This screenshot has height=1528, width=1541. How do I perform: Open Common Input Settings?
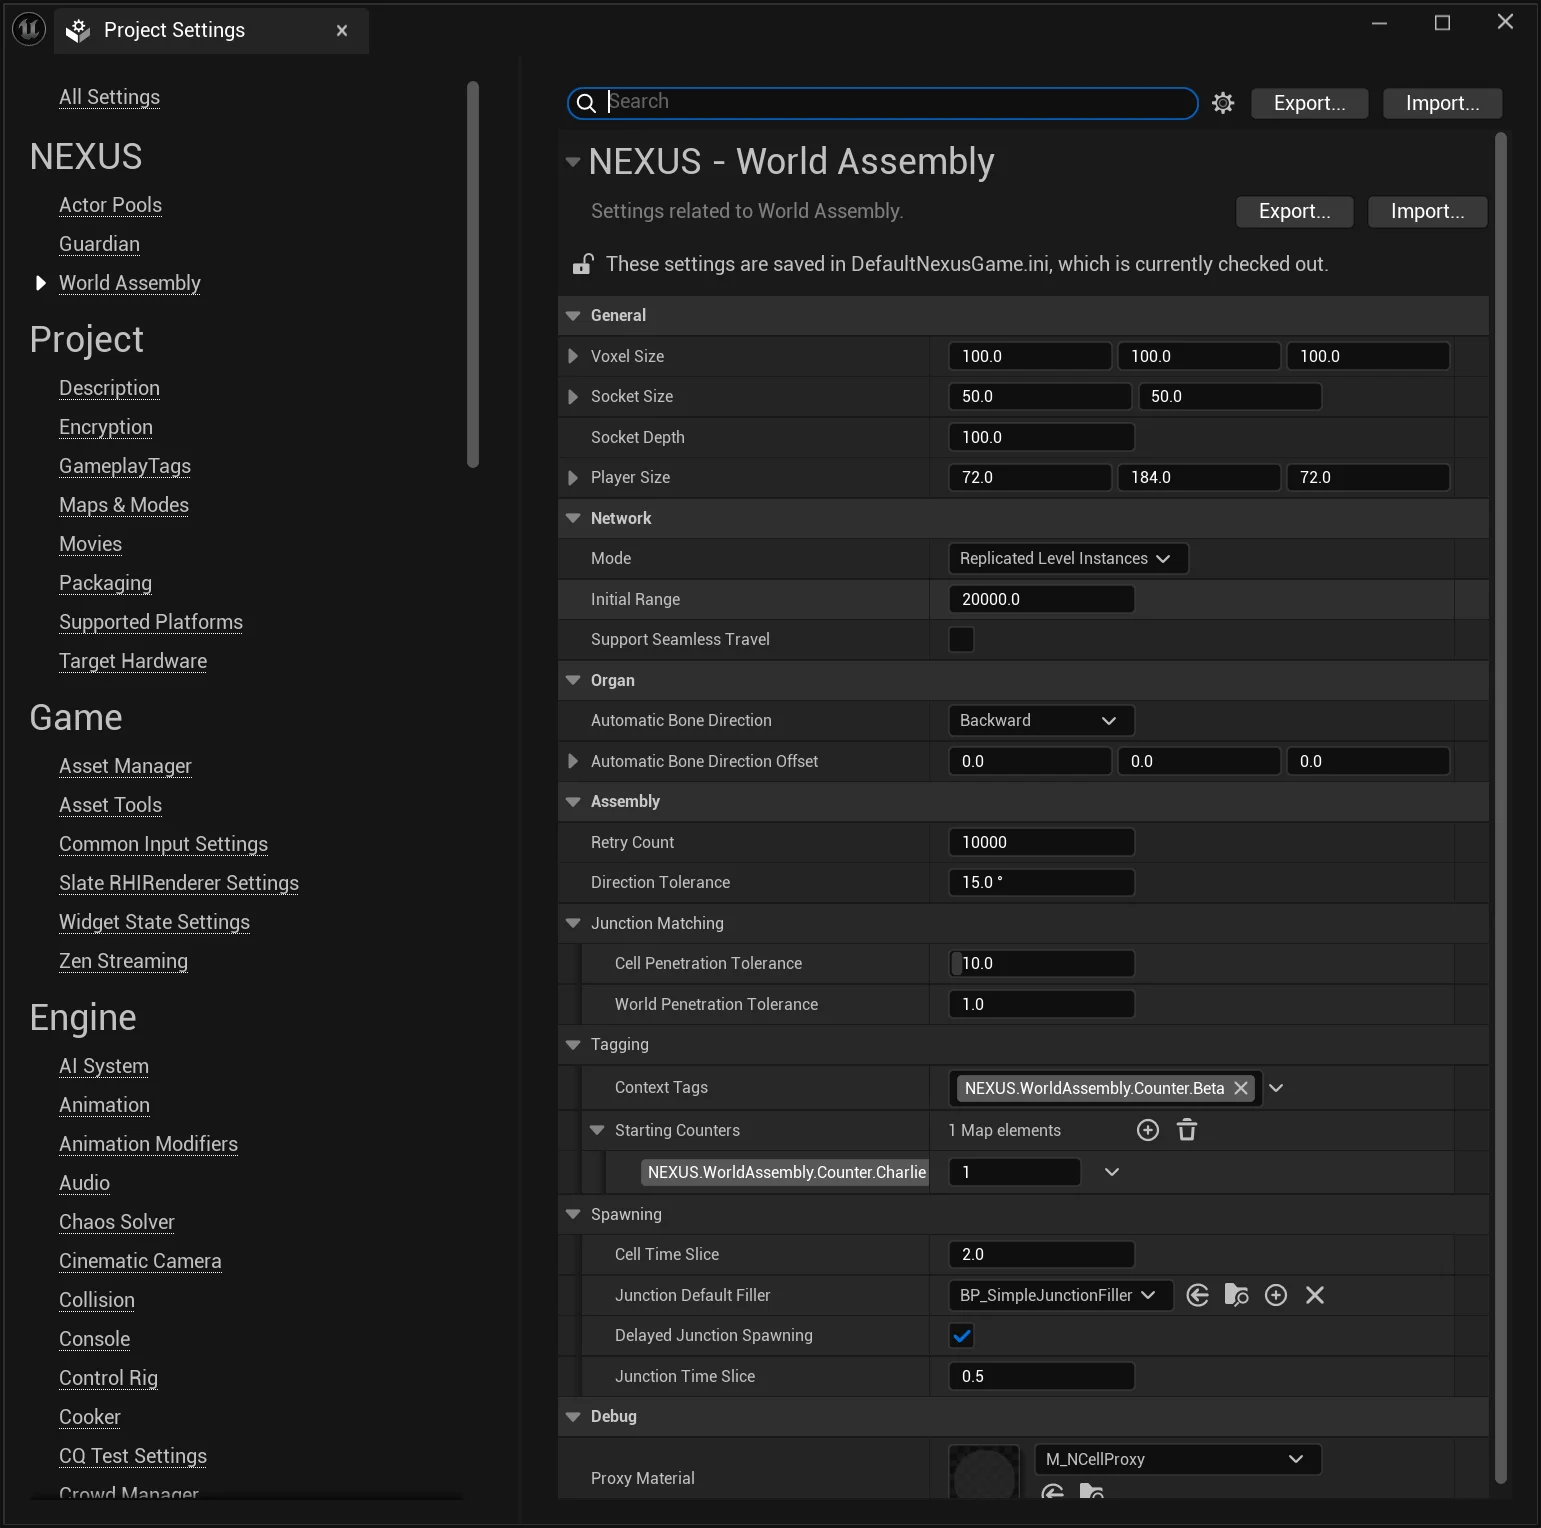coord(163,844)
